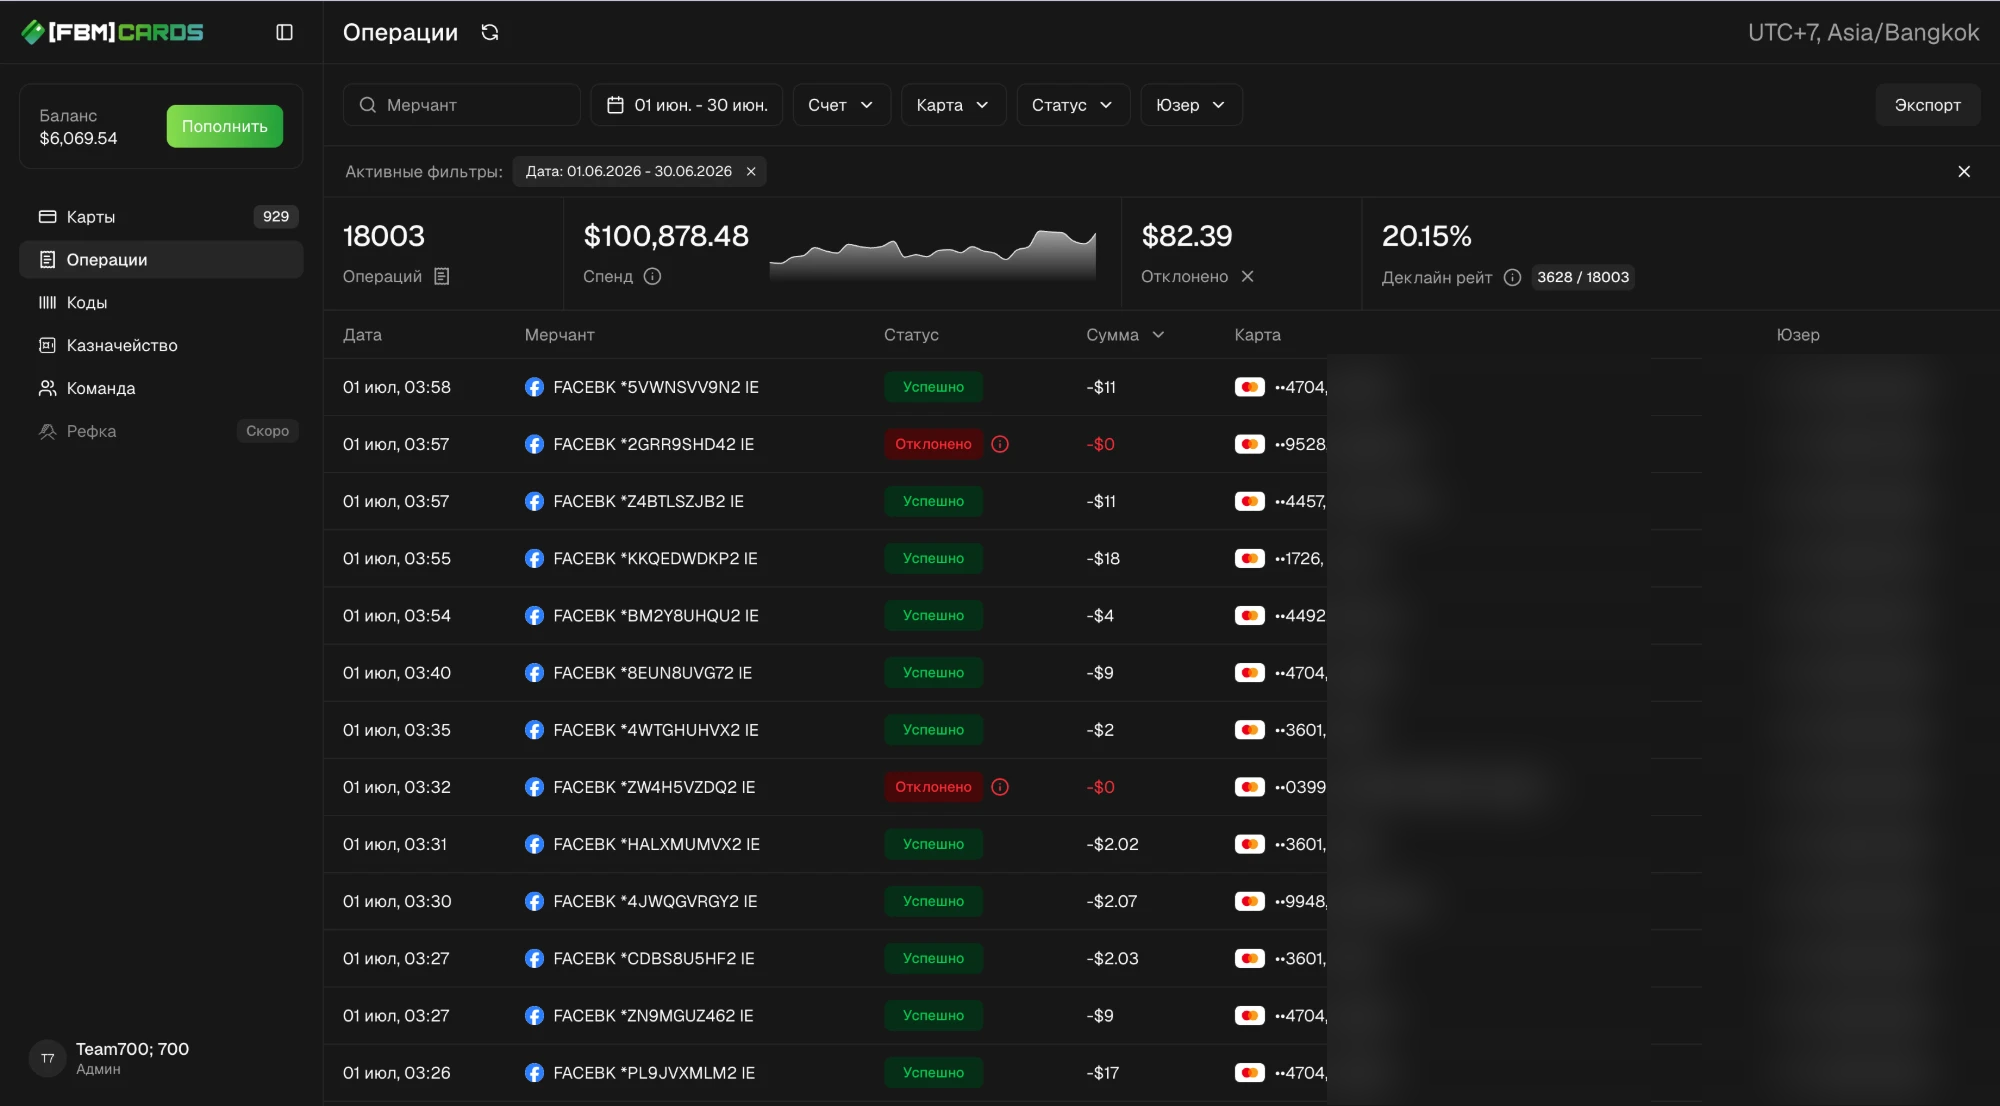Show decline reason for 2GRR9SHD42 transaction

click(1000, 444)
